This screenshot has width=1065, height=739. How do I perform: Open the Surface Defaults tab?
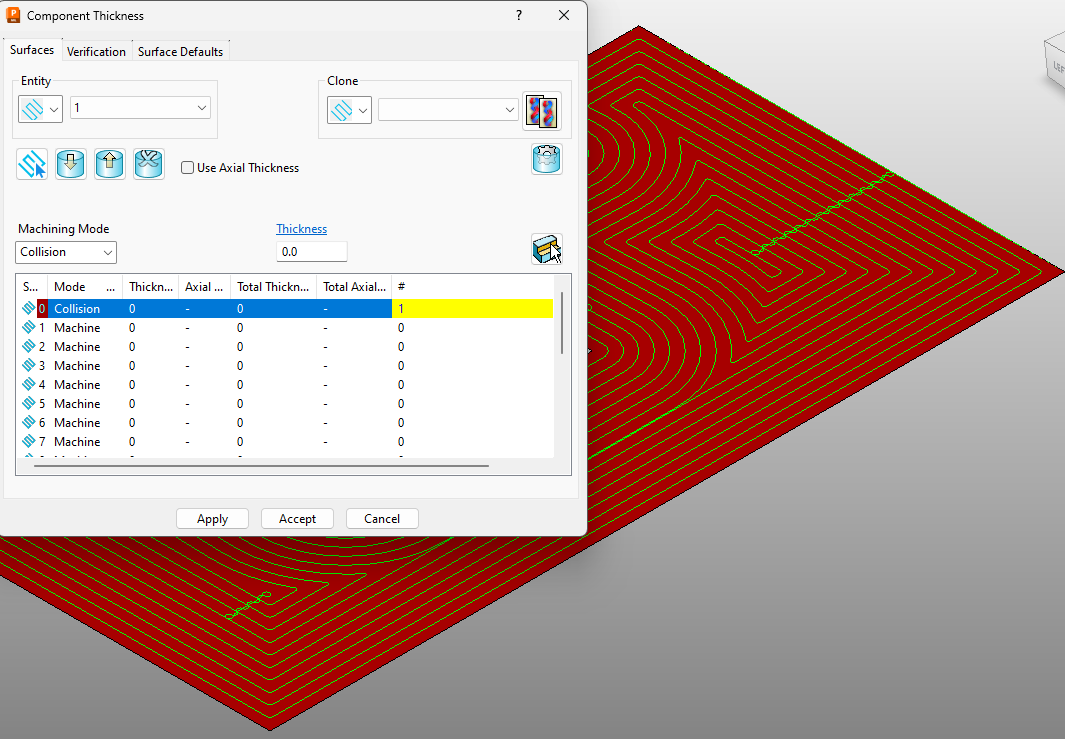[x=179, y=50]
